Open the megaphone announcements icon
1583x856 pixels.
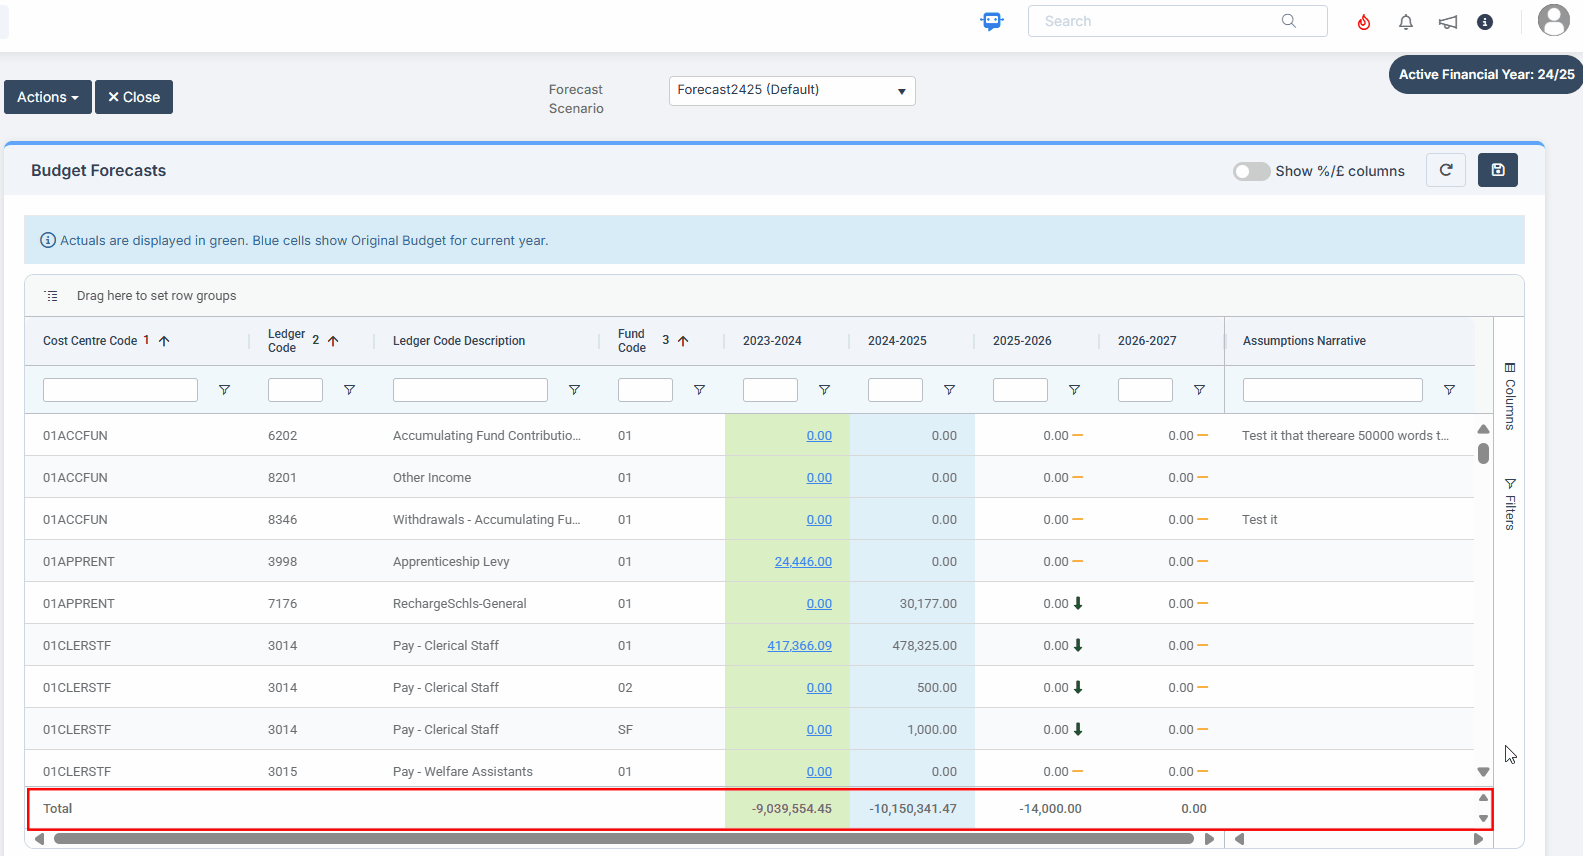pos(1448,22)
